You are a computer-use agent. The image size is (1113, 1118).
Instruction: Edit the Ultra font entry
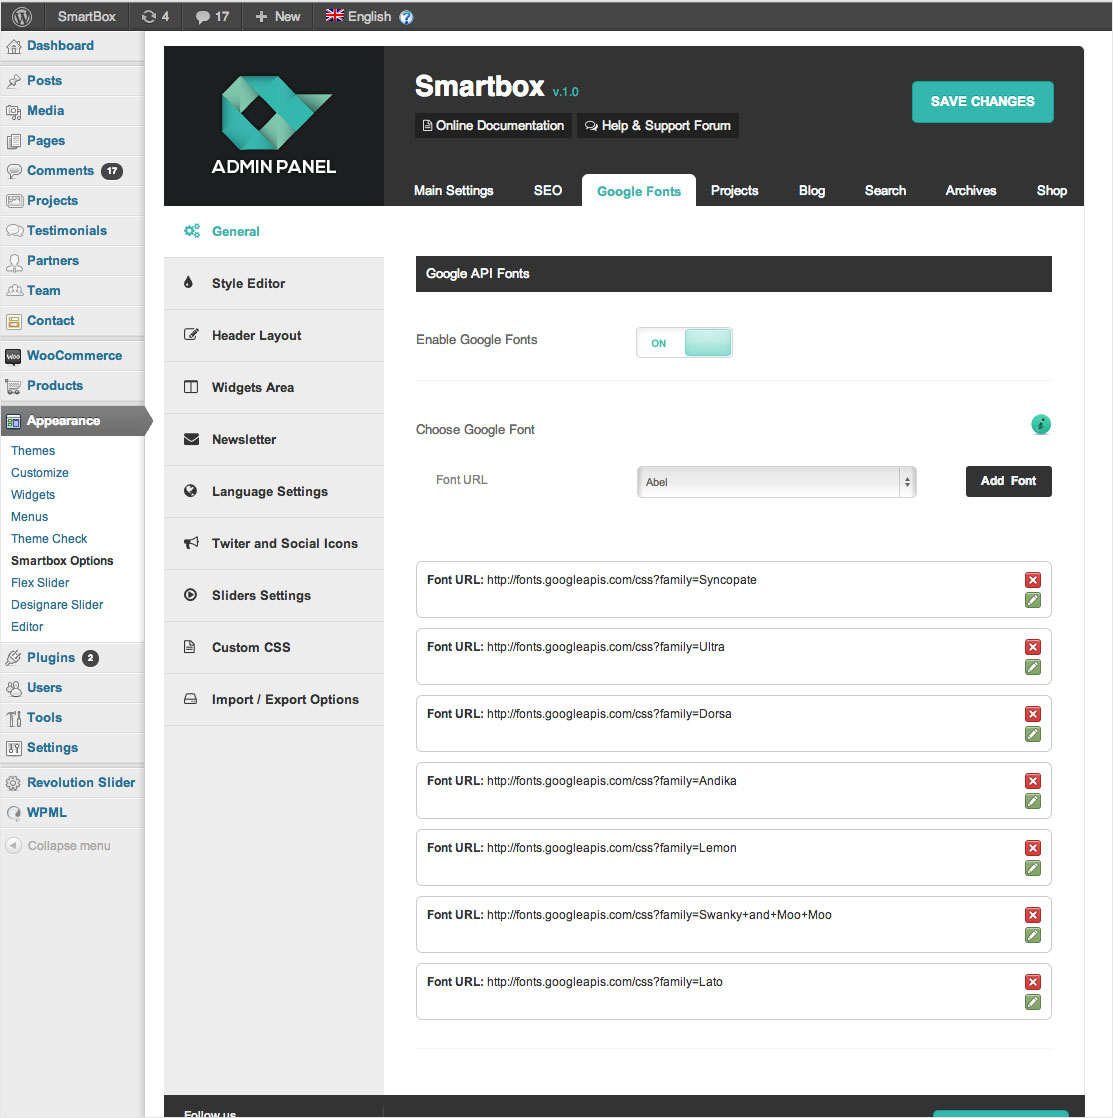(x=1033, y=667)
